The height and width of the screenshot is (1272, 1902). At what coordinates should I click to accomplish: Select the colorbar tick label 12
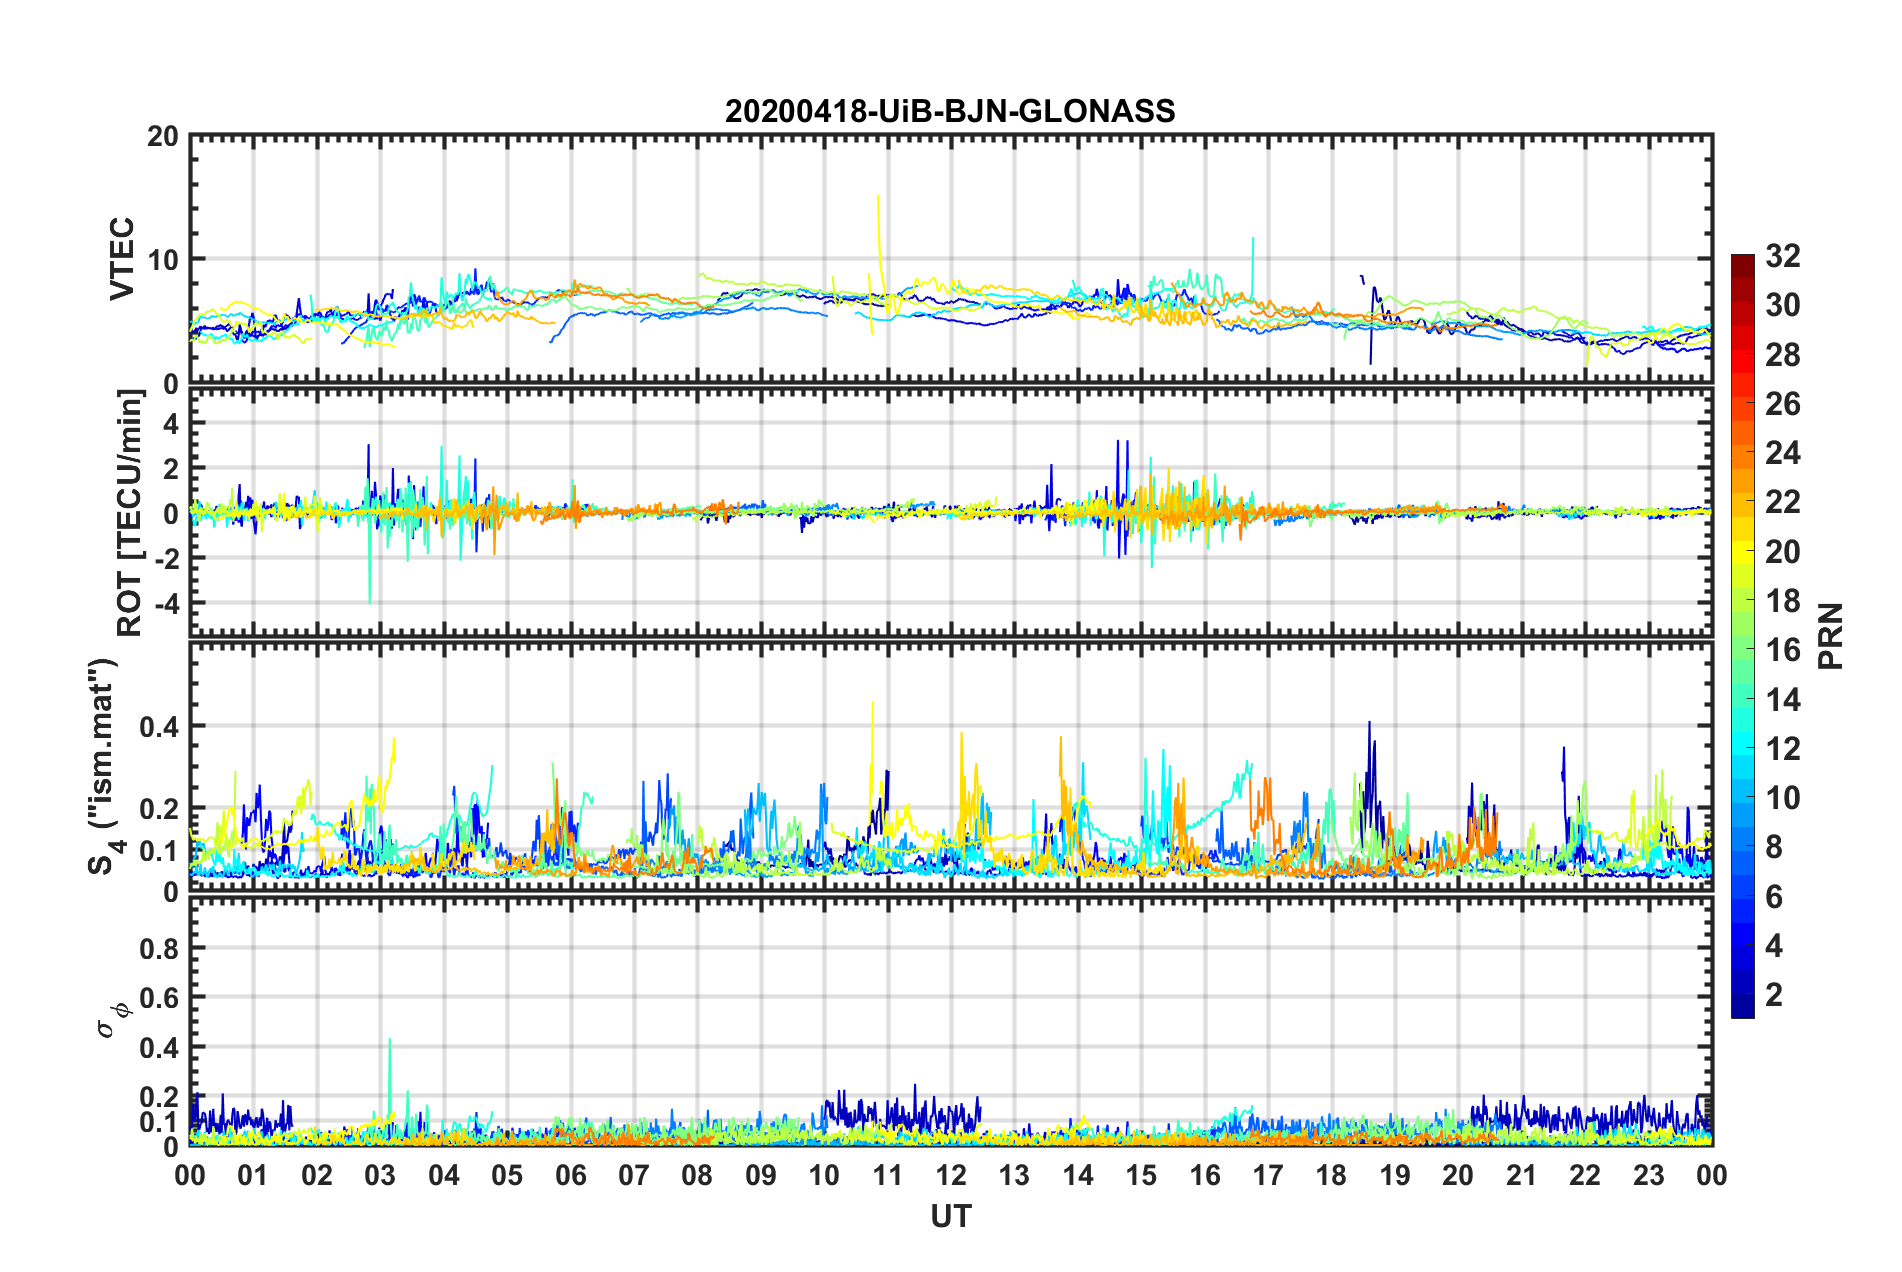coord(1782,748)
